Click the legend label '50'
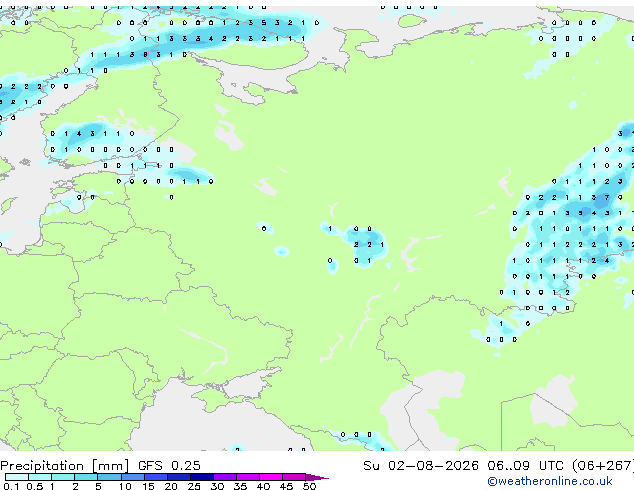Viewport: 634px width, 490px height. (309, 486)
